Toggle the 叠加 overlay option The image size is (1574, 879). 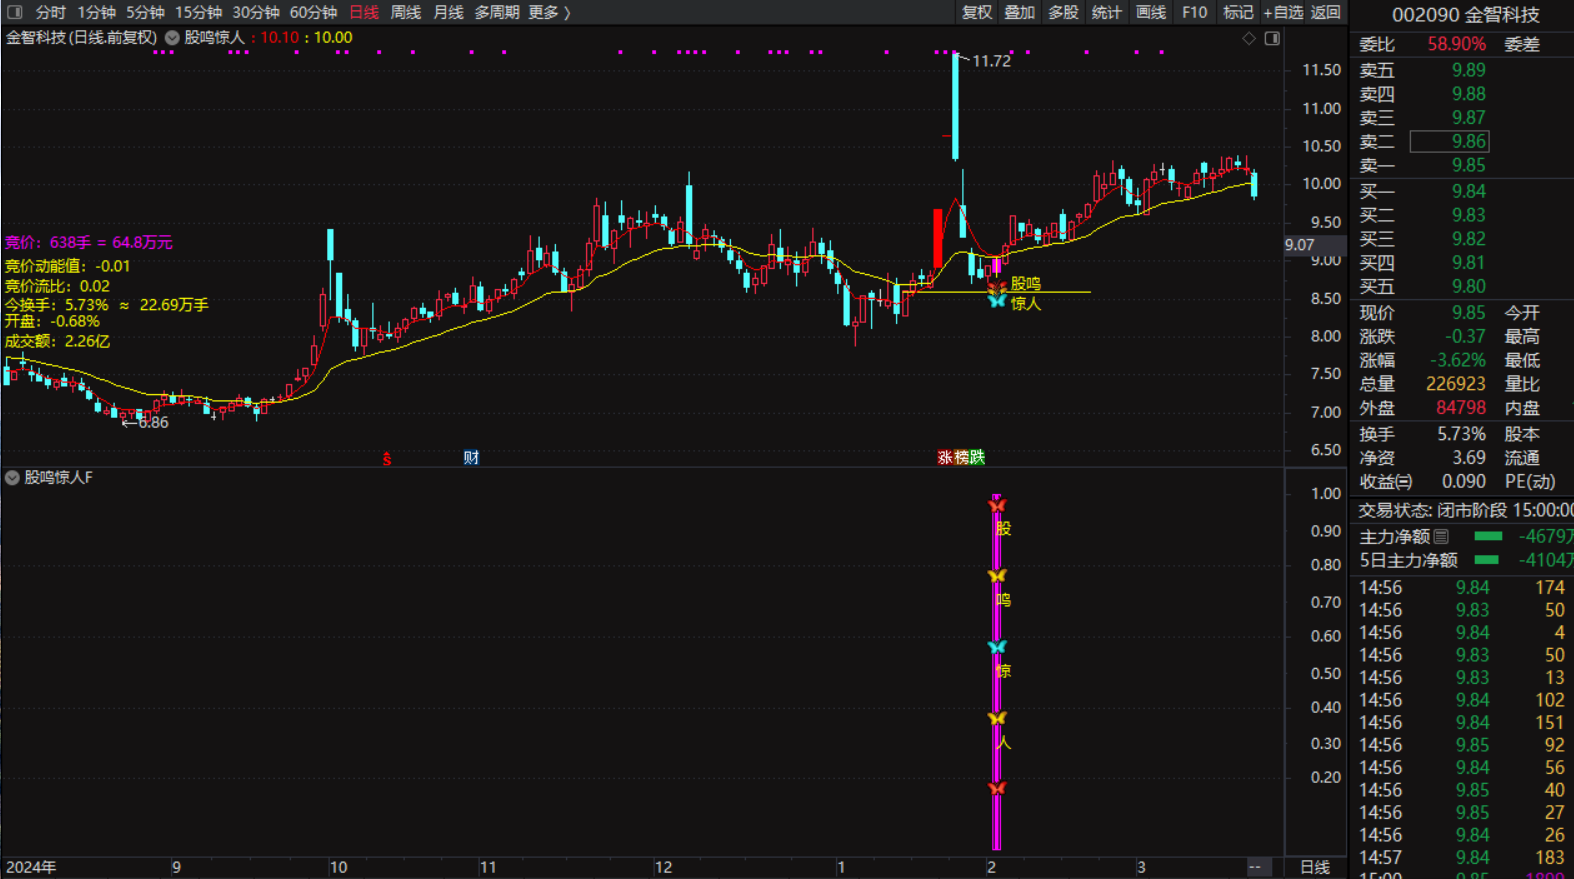point(1020,12)
